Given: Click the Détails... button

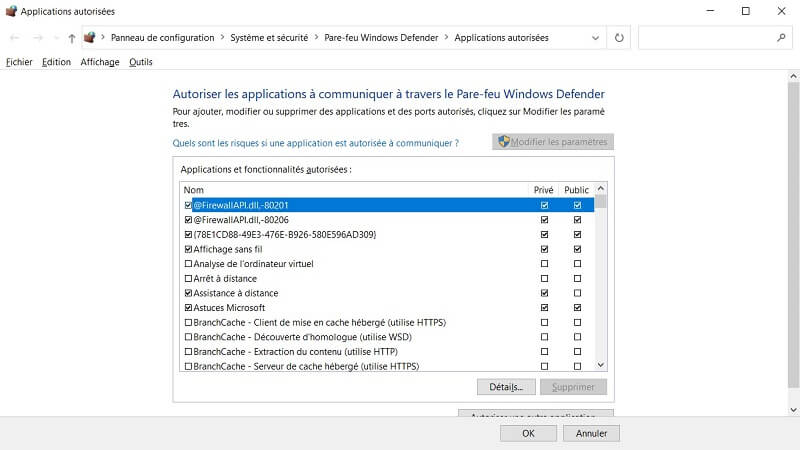Looking at the screenshot, I should click(x=506, y=387).
